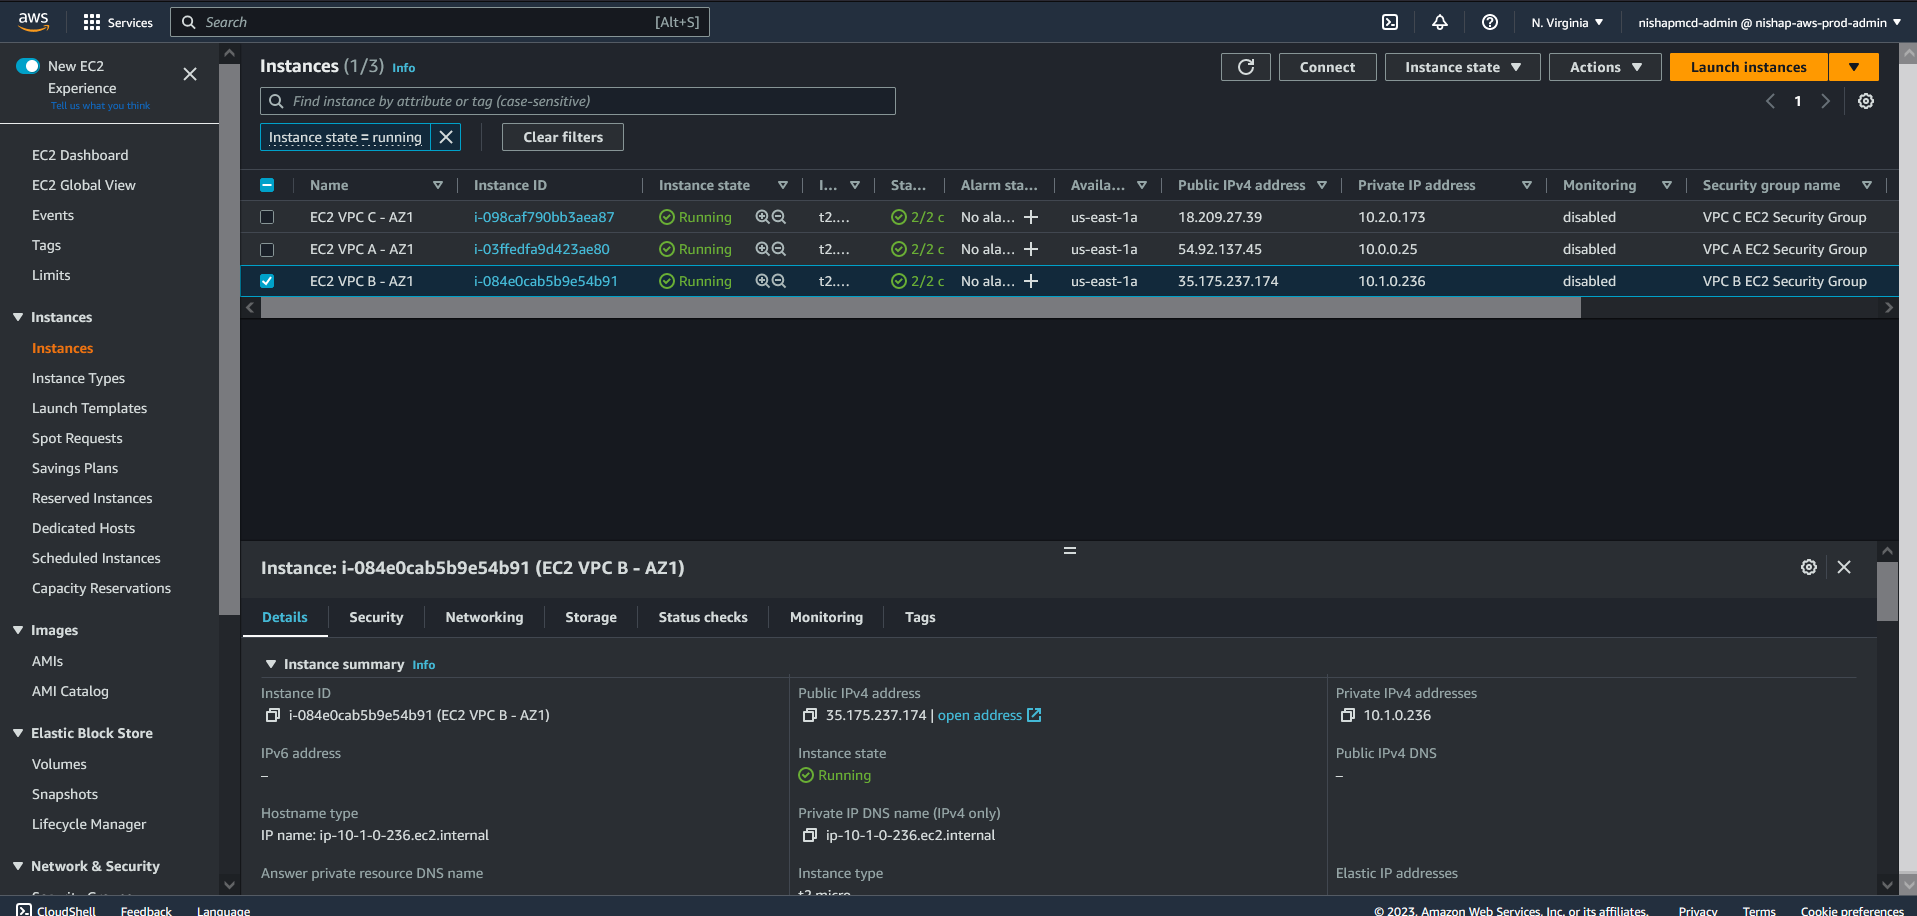This screenshot has height=916, width=1917.
Task: Expand the N. Virginia region selector
Action: click(x=1566, y=22)
